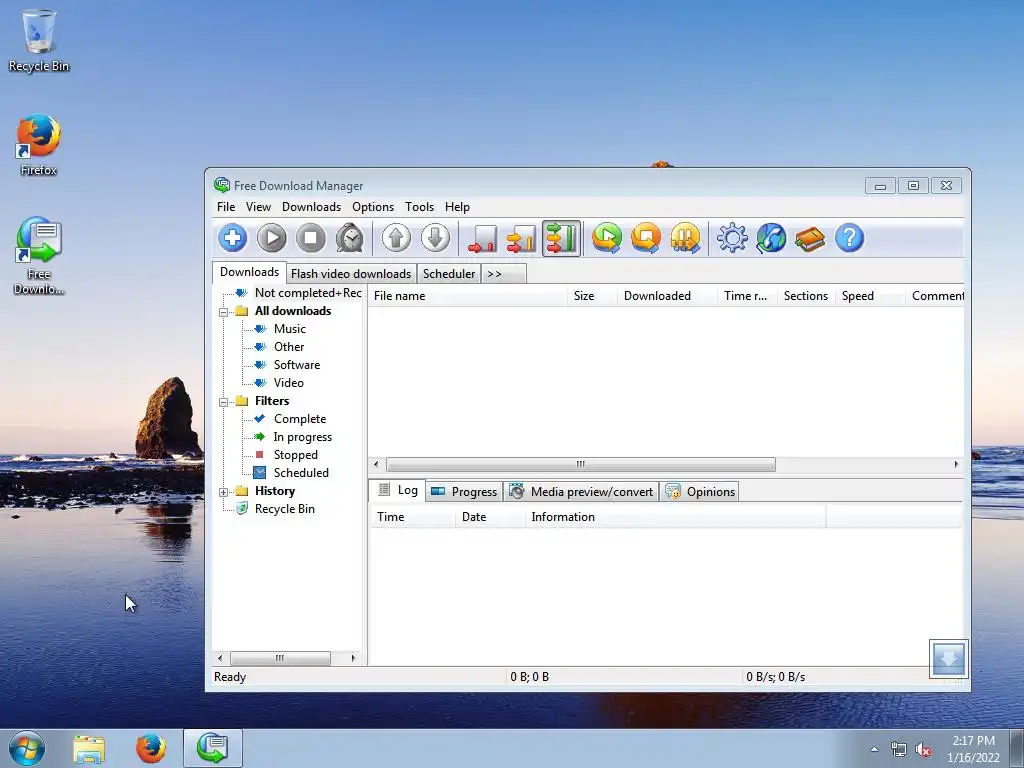Click the download list horizontal scrollbar thumb
The image size is (1024, 768).
point(581,464)
